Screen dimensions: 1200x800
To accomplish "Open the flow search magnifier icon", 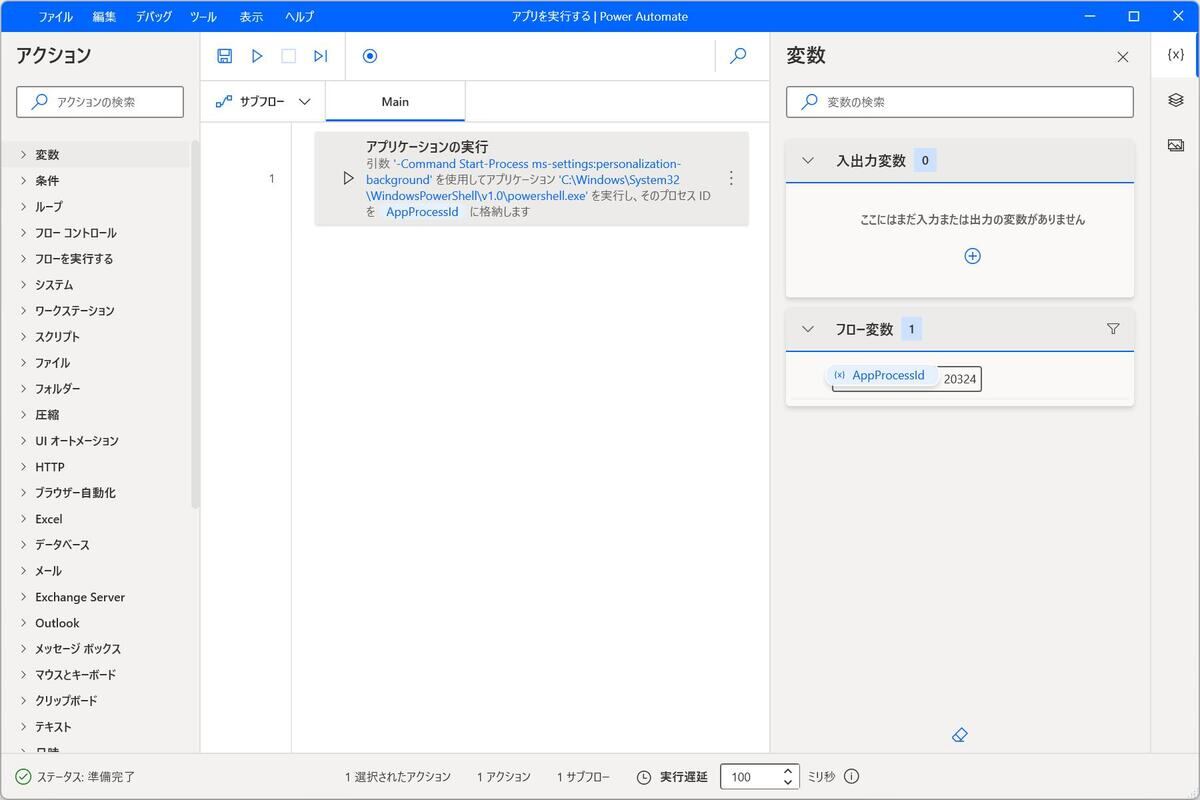I will [x=738, y=56].
